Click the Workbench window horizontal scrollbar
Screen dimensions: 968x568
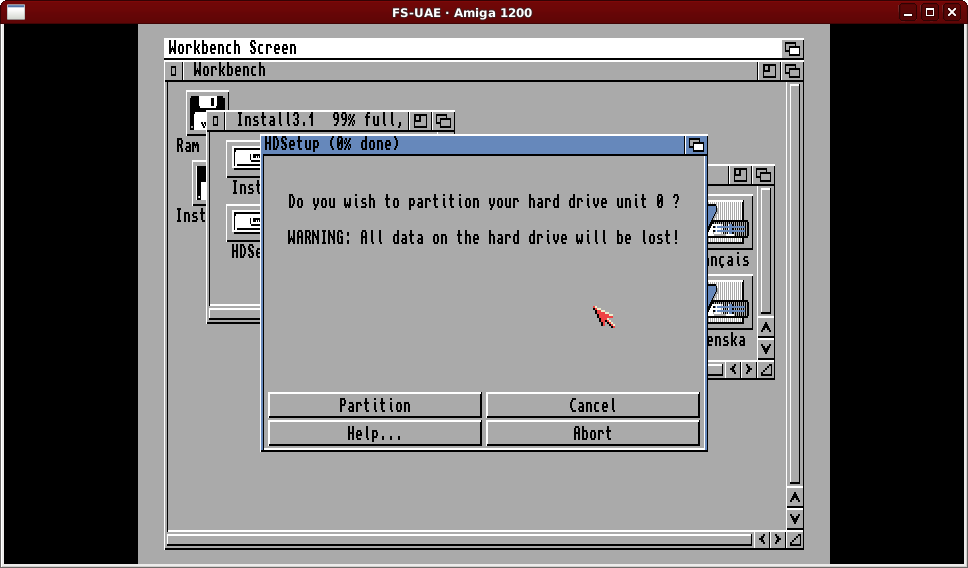(460, 540)
